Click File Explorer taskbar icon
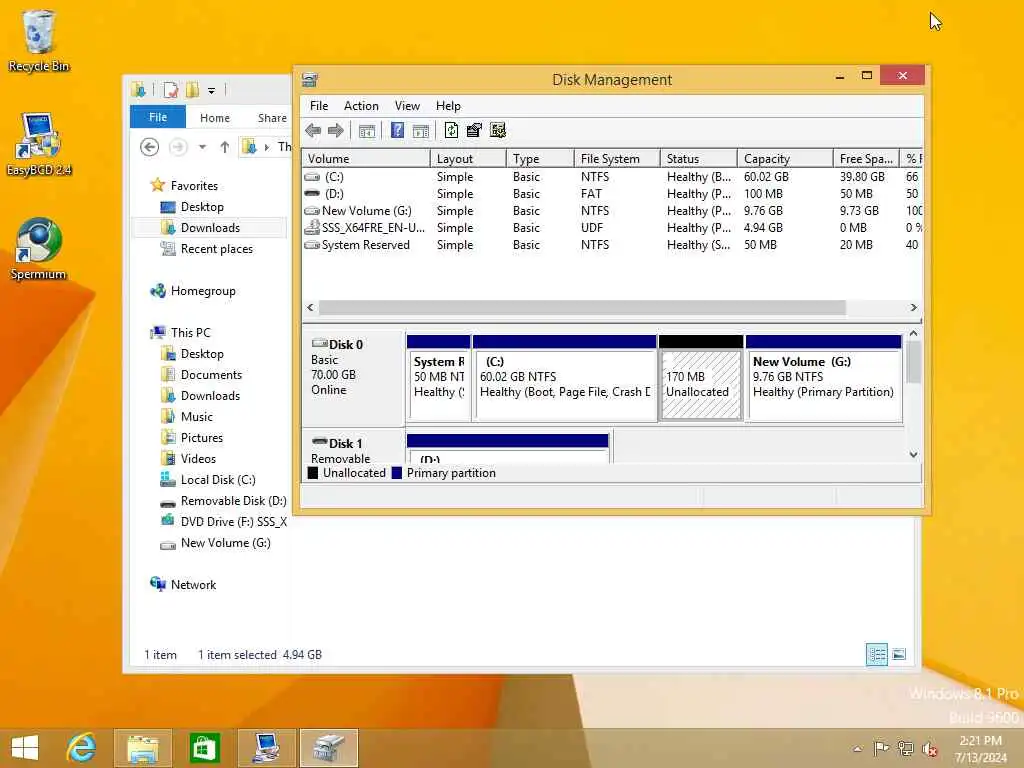Viewport: 1024px width, 768px height. (143, 747)
